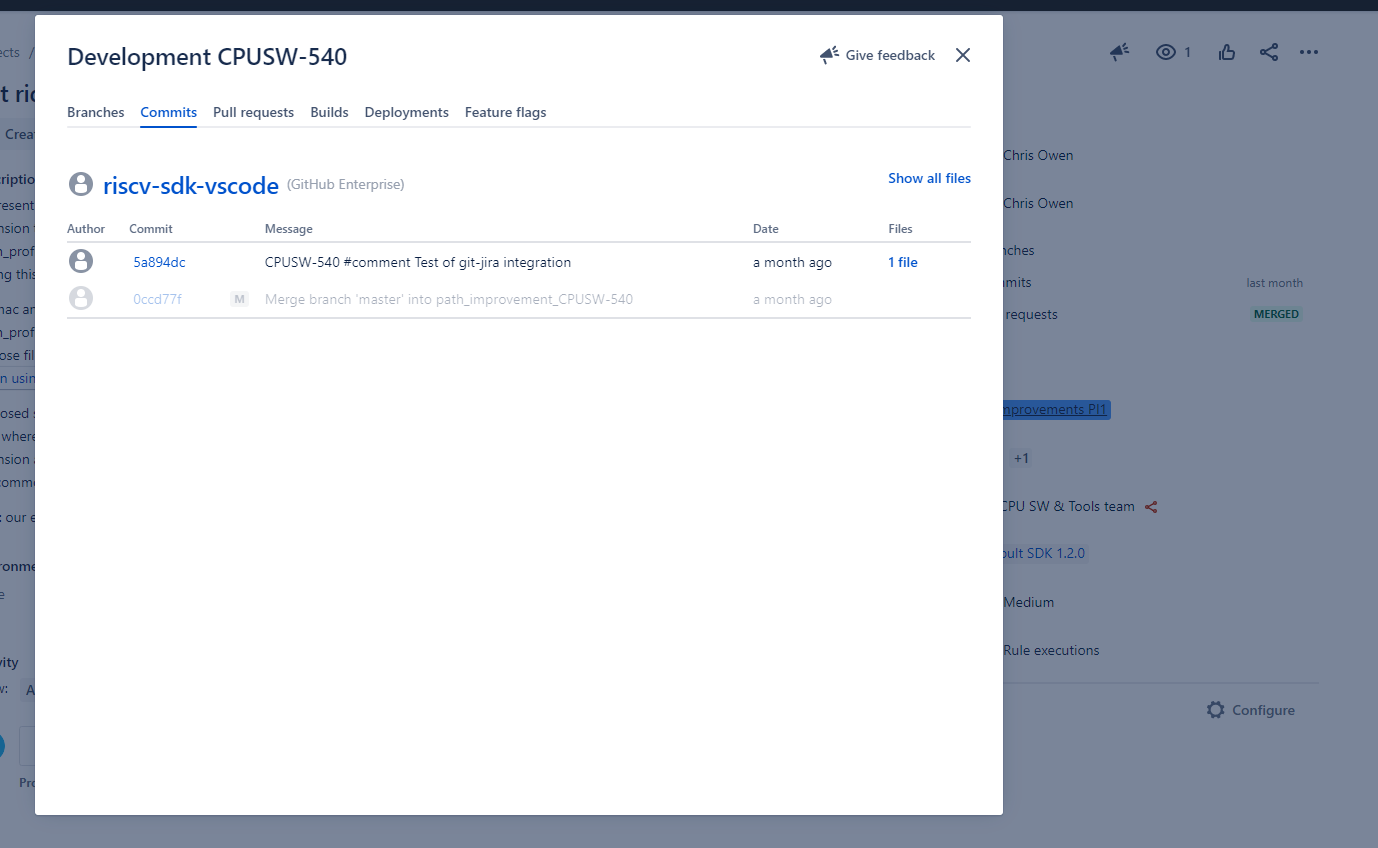Click the Merge branch 'master' message
Screen dimensions: 1378x848
[449, 299]
